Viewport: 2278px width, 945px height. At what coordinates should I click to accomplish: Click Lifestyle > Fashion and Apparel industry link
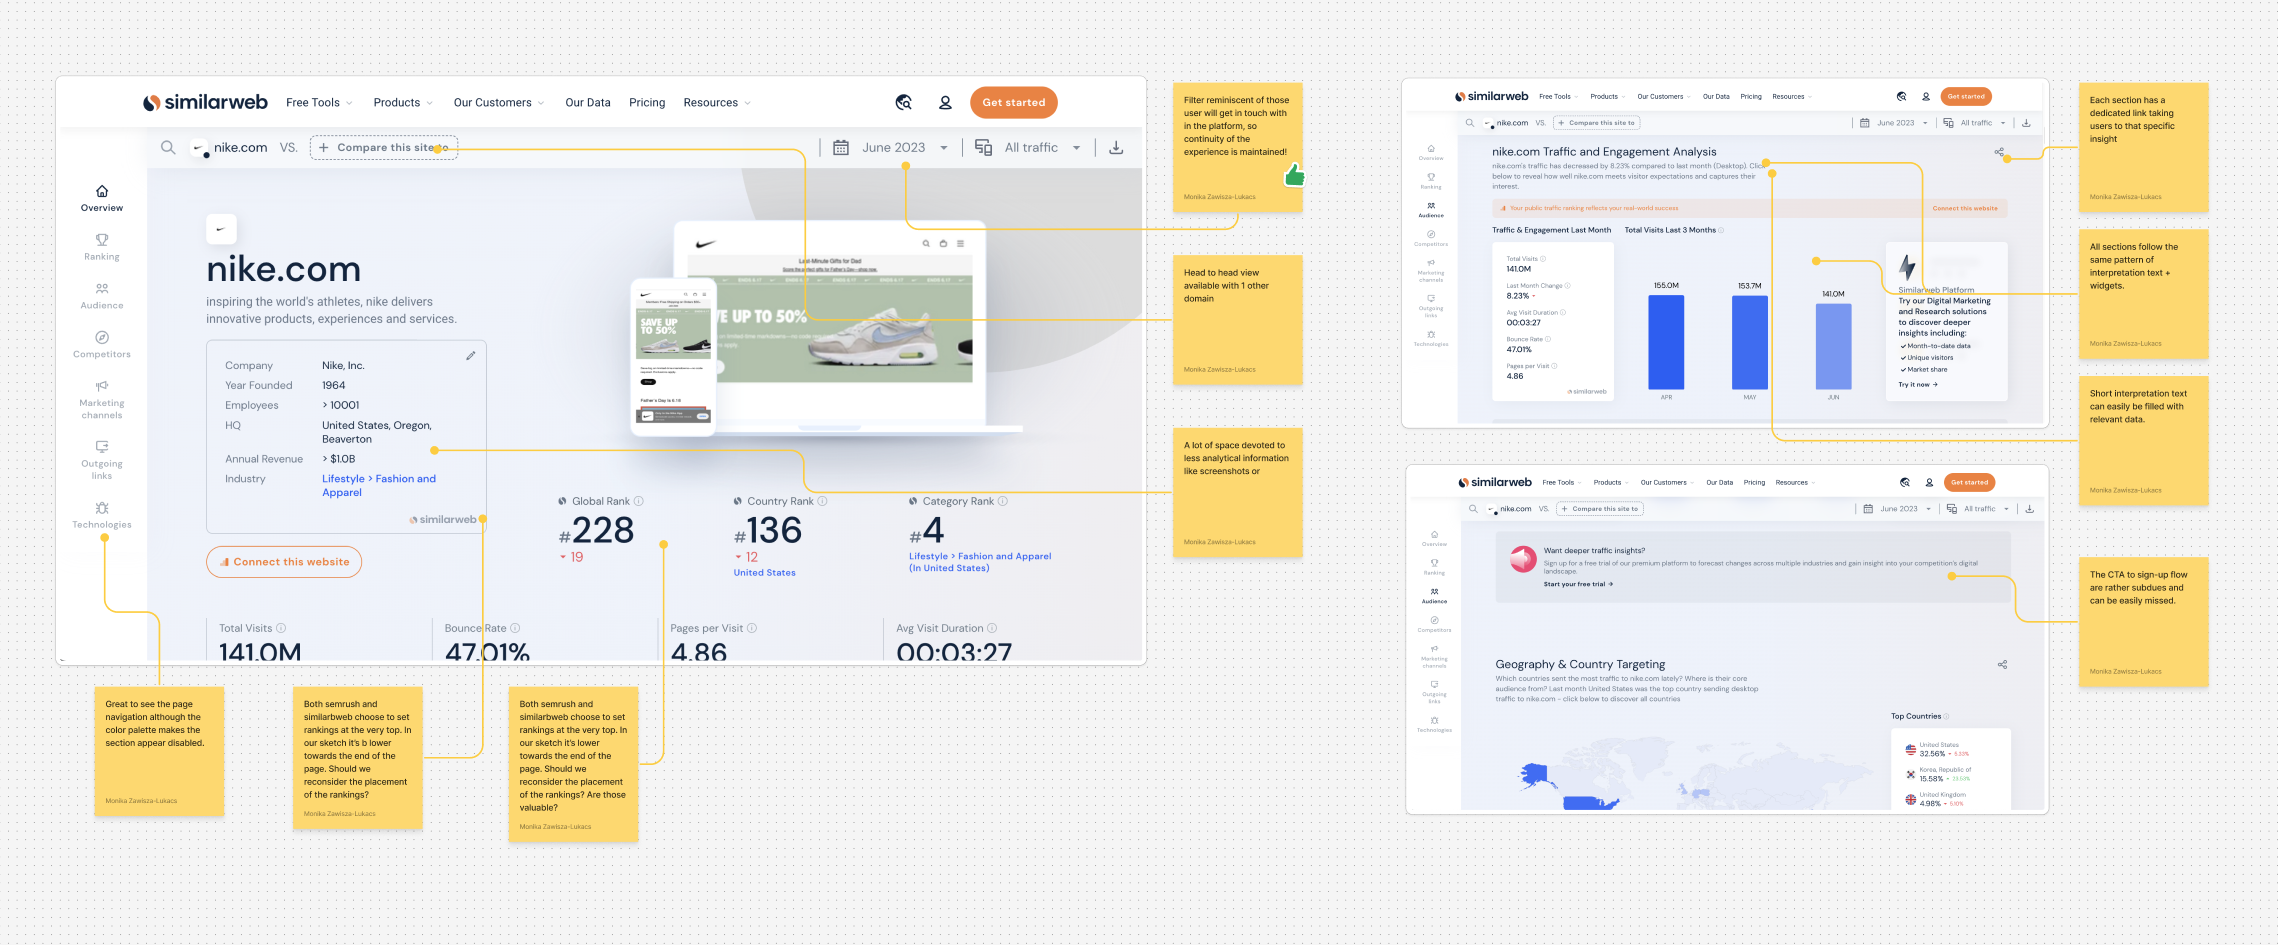[x=379, y=486]
